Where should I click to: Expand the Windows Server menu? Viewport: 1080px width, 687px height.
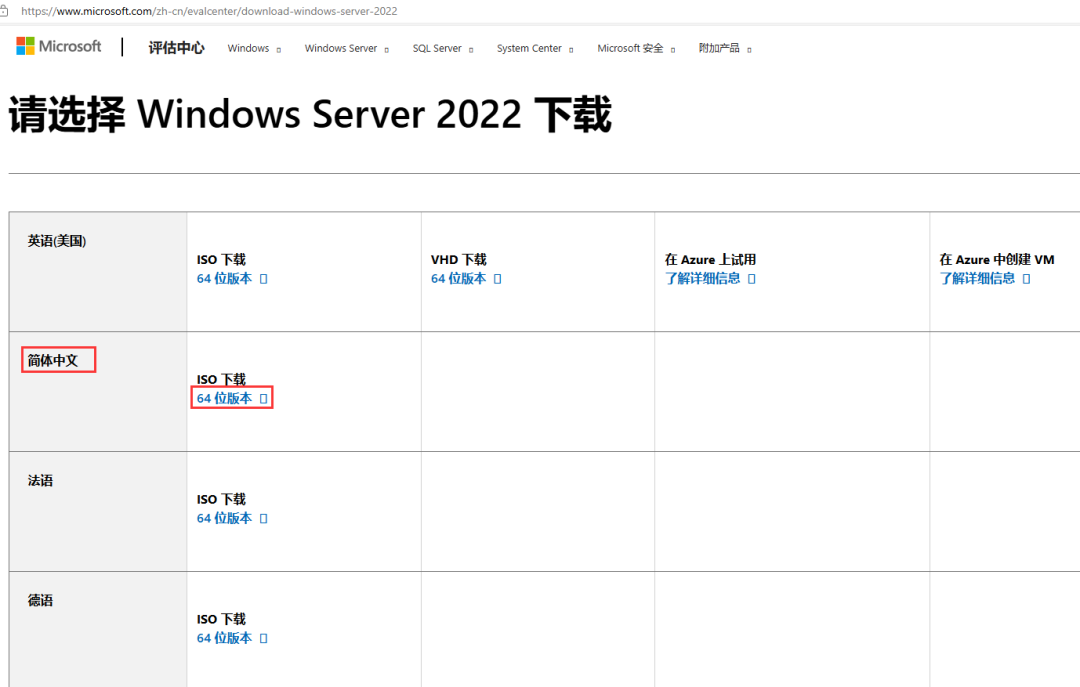tap(346, 48)
